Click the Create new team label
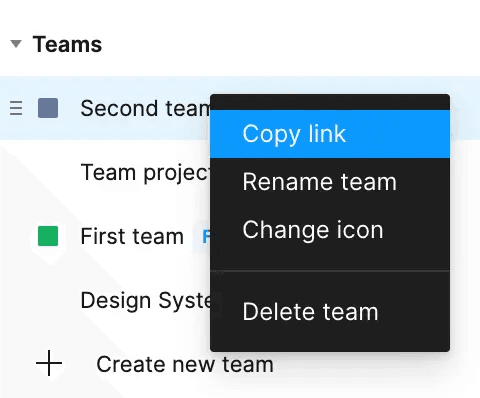480x398 pixels. 185,364
